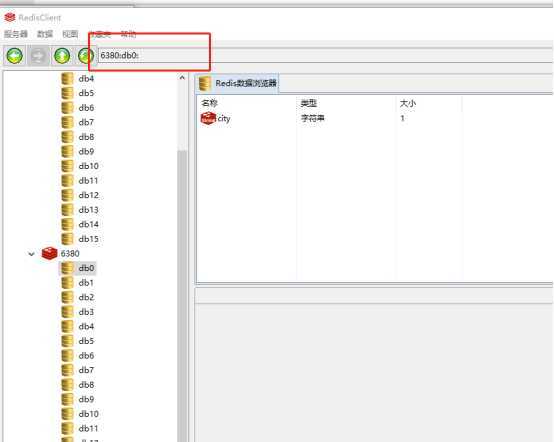Switch to the Redis数据浏览器 tab

tap(237, 83)
